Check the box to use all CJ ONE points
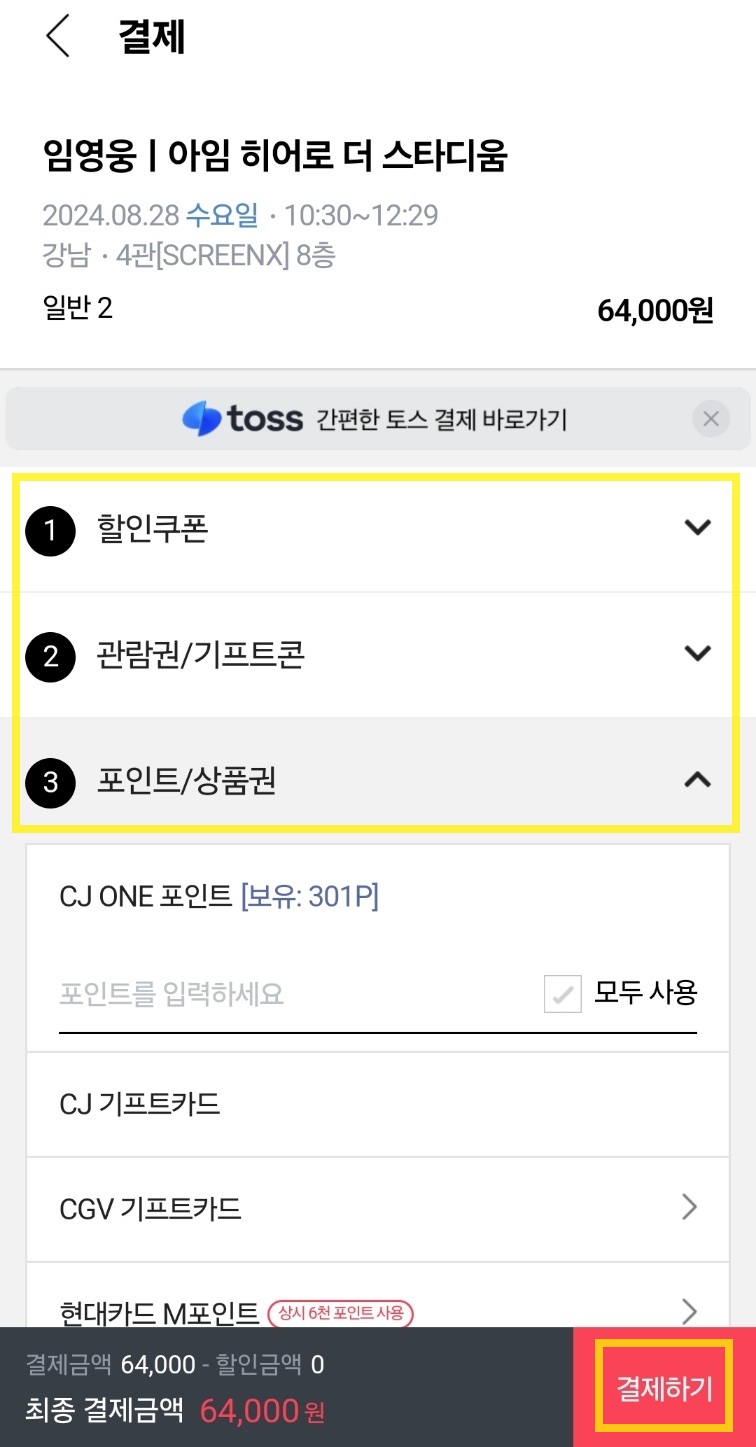This screenshot has width=756, height=1447. (563, 992)
